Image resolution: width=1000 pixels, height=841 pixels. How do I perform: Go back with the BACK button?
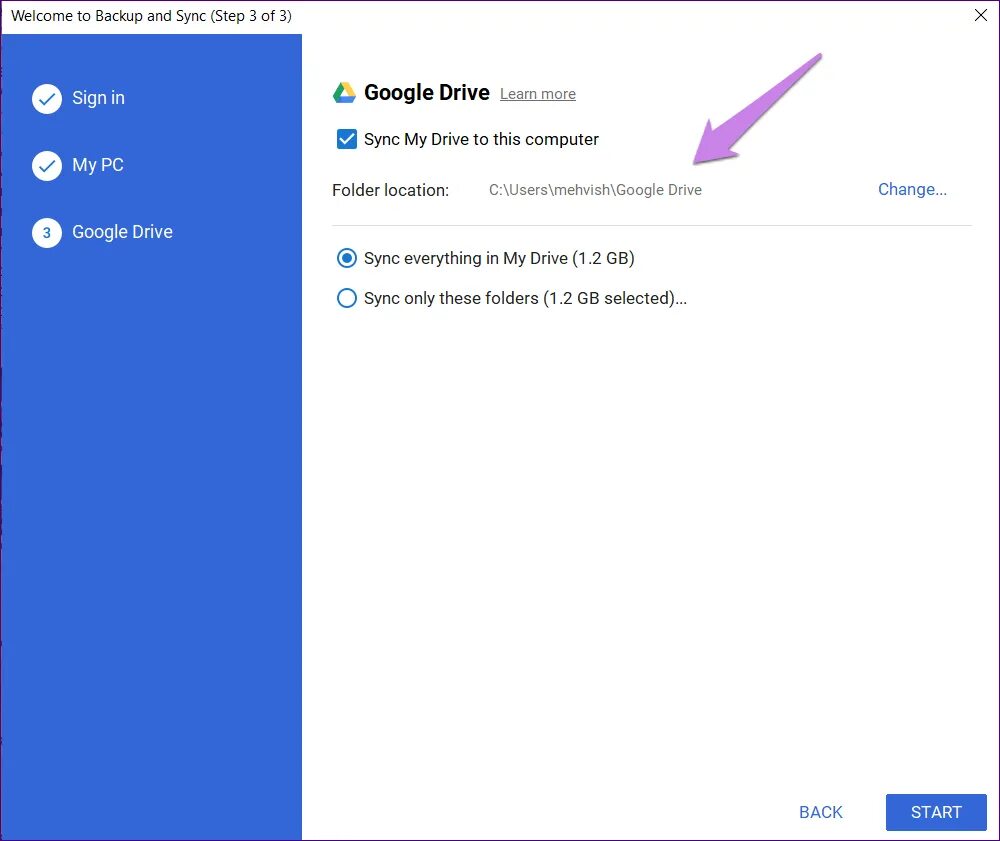click(x=821, y=812)
